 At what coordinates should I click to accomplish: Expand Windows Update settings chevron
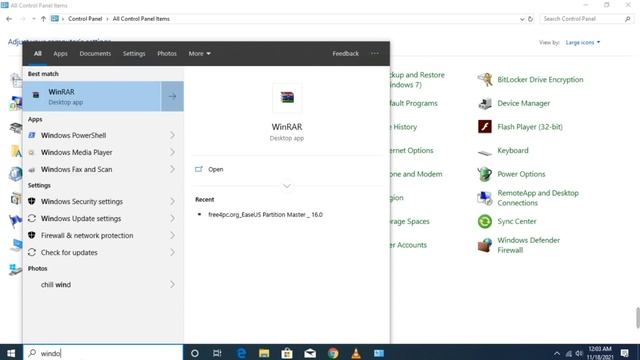click(x=172, y=218)
